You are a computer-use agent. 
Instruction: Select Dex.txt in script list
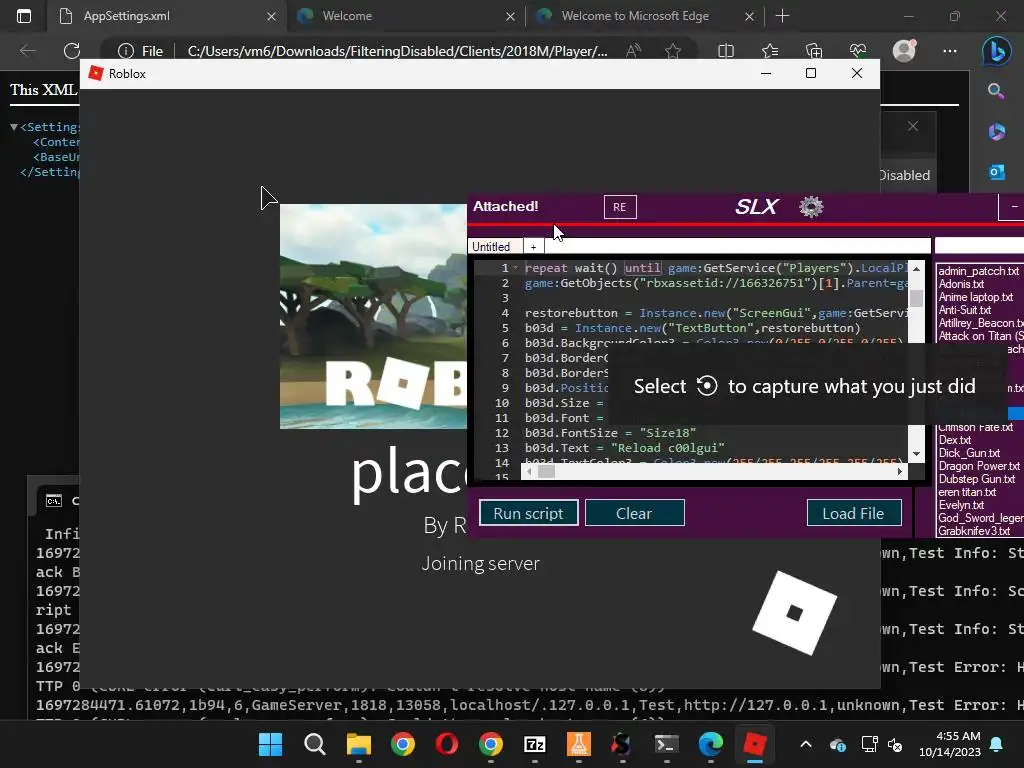point(954,440)
